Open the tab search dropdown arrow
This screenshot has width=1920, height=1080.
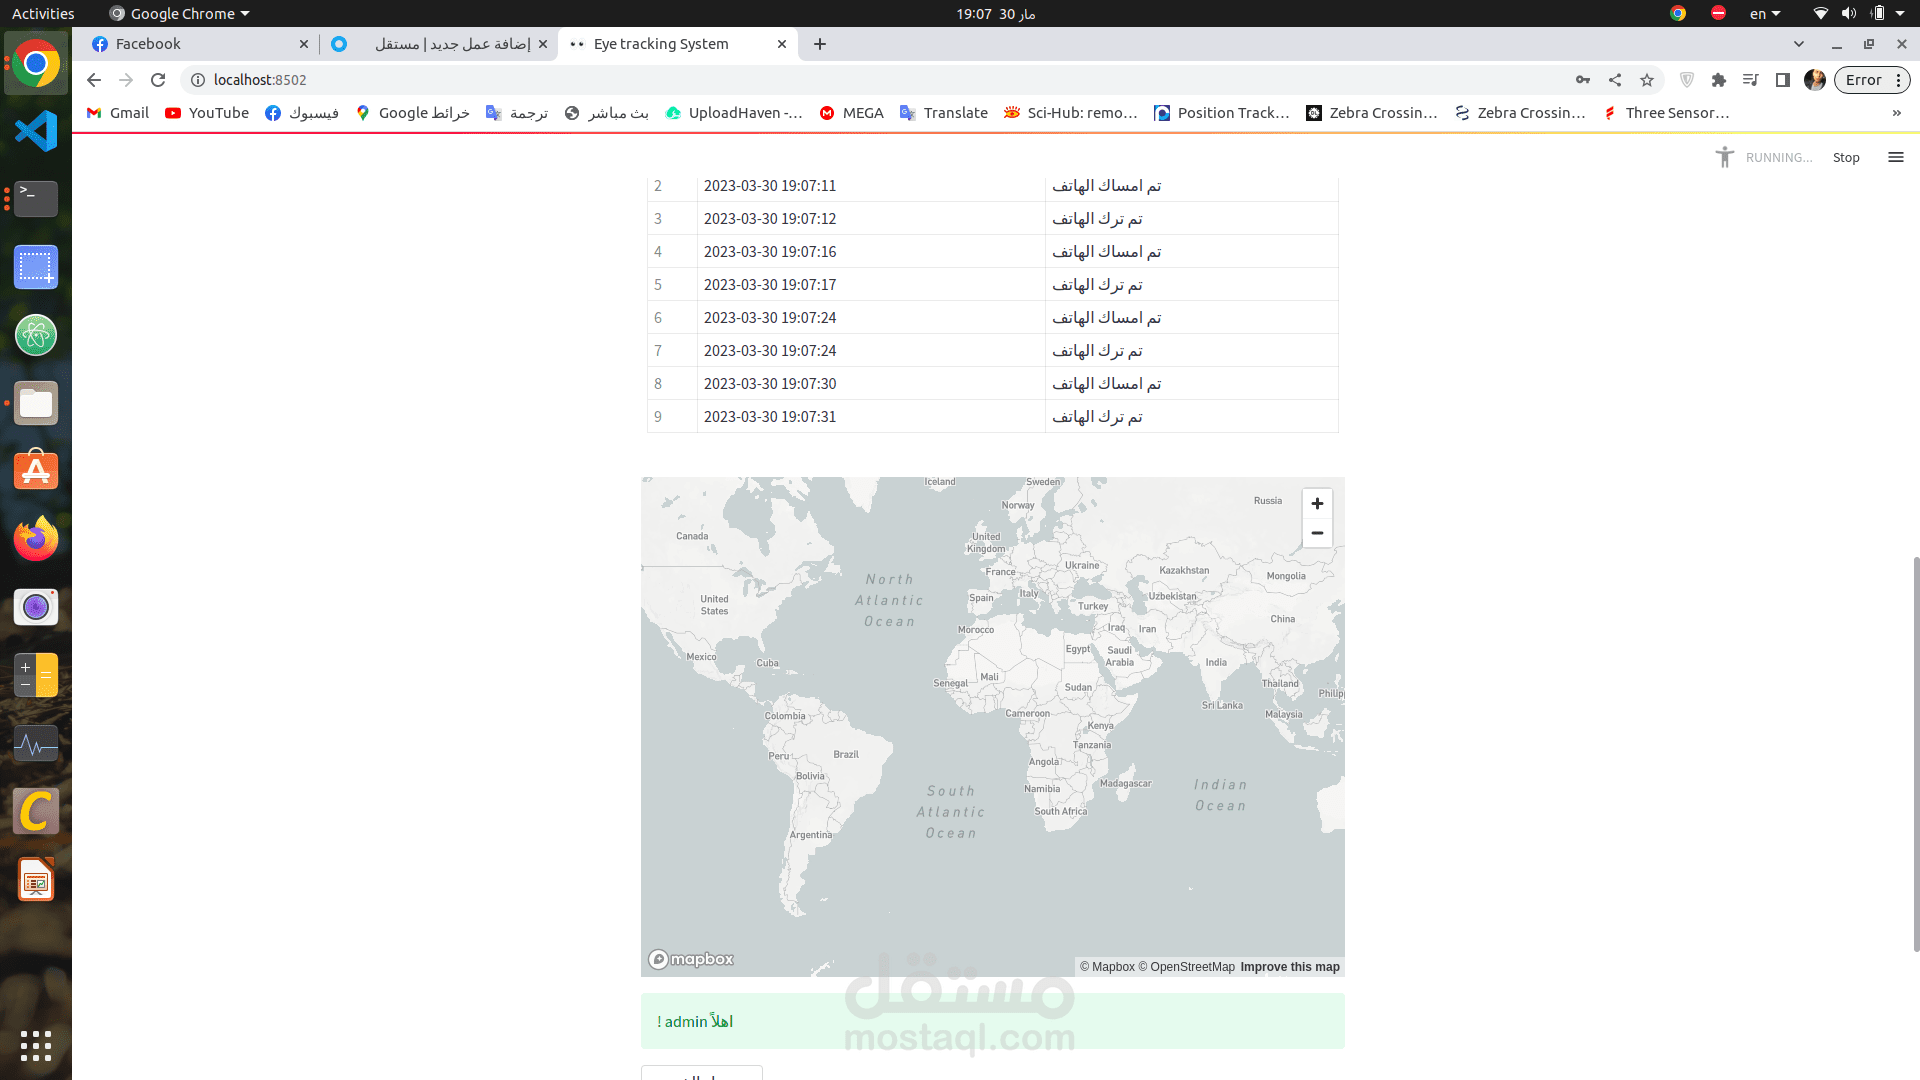(1799, 44)
